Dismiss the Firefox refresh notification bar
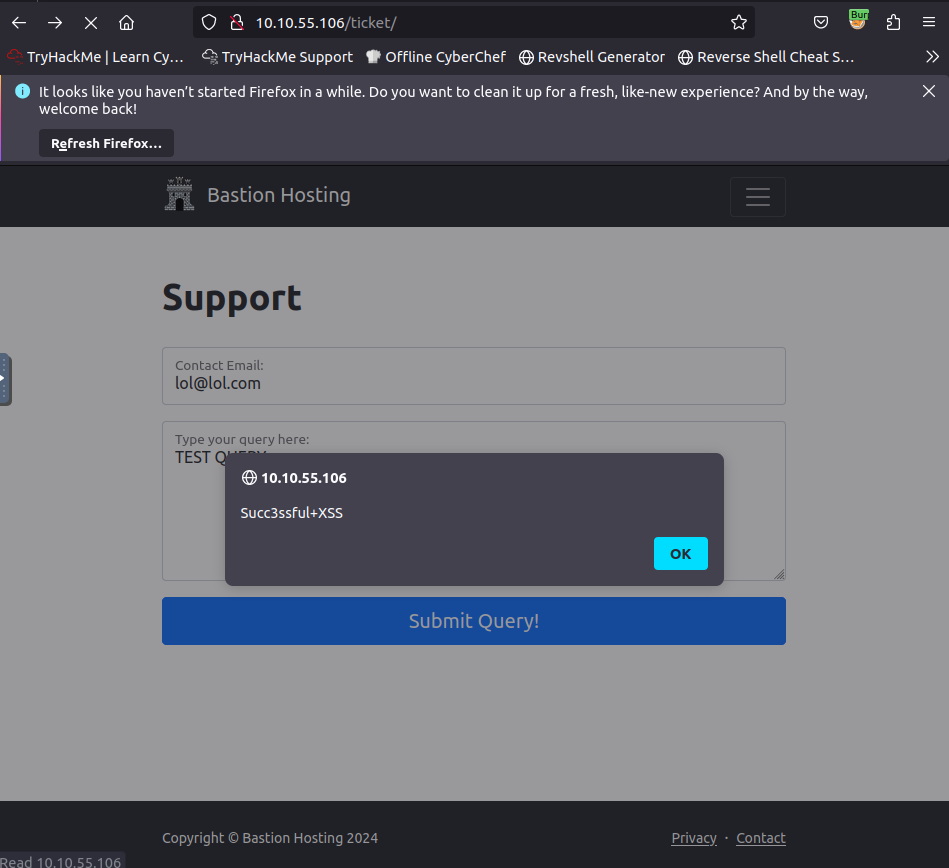Screen dimensions: 949x868 coord(928,91)
